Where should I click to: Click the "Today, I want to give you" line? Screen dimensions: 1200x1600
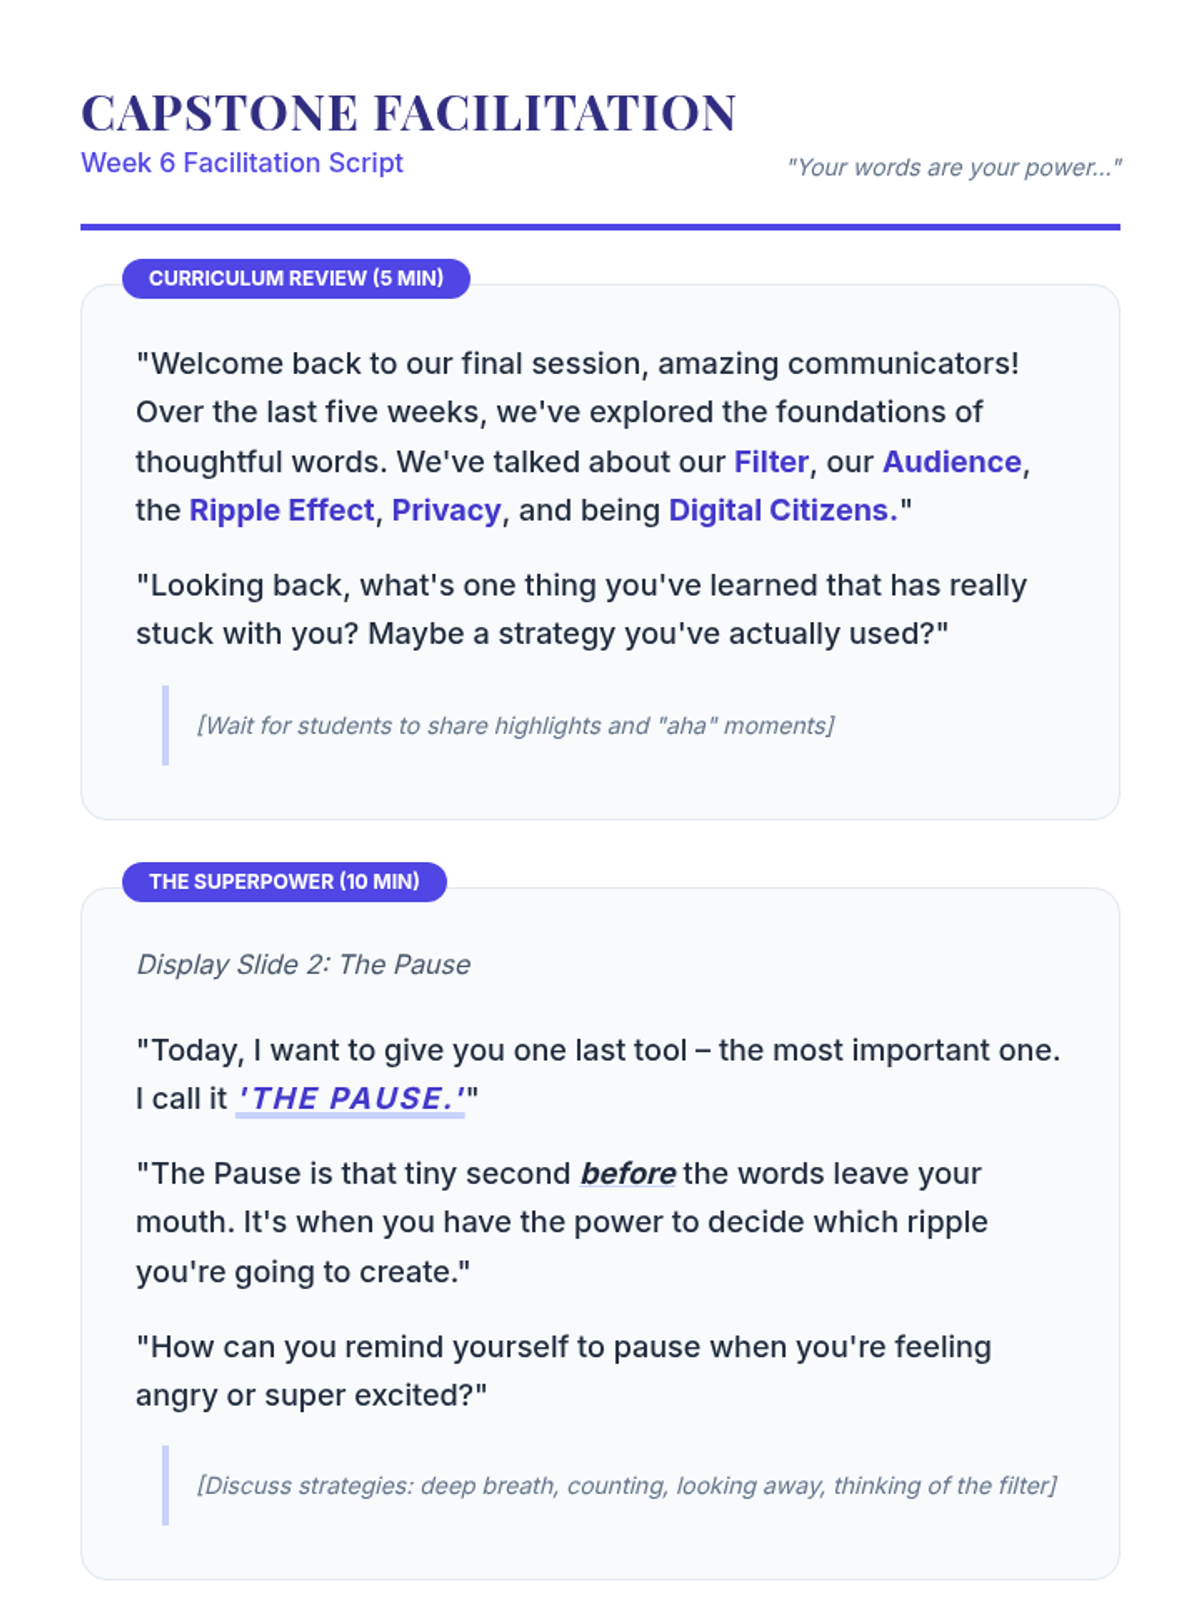click(597, 1051)
